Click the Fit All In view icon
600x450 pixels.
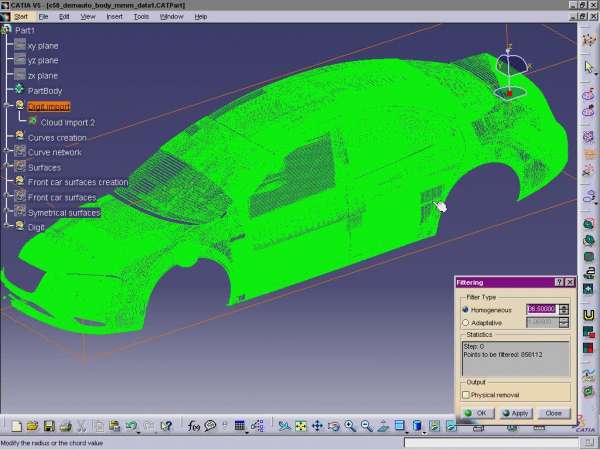point(300,426)
